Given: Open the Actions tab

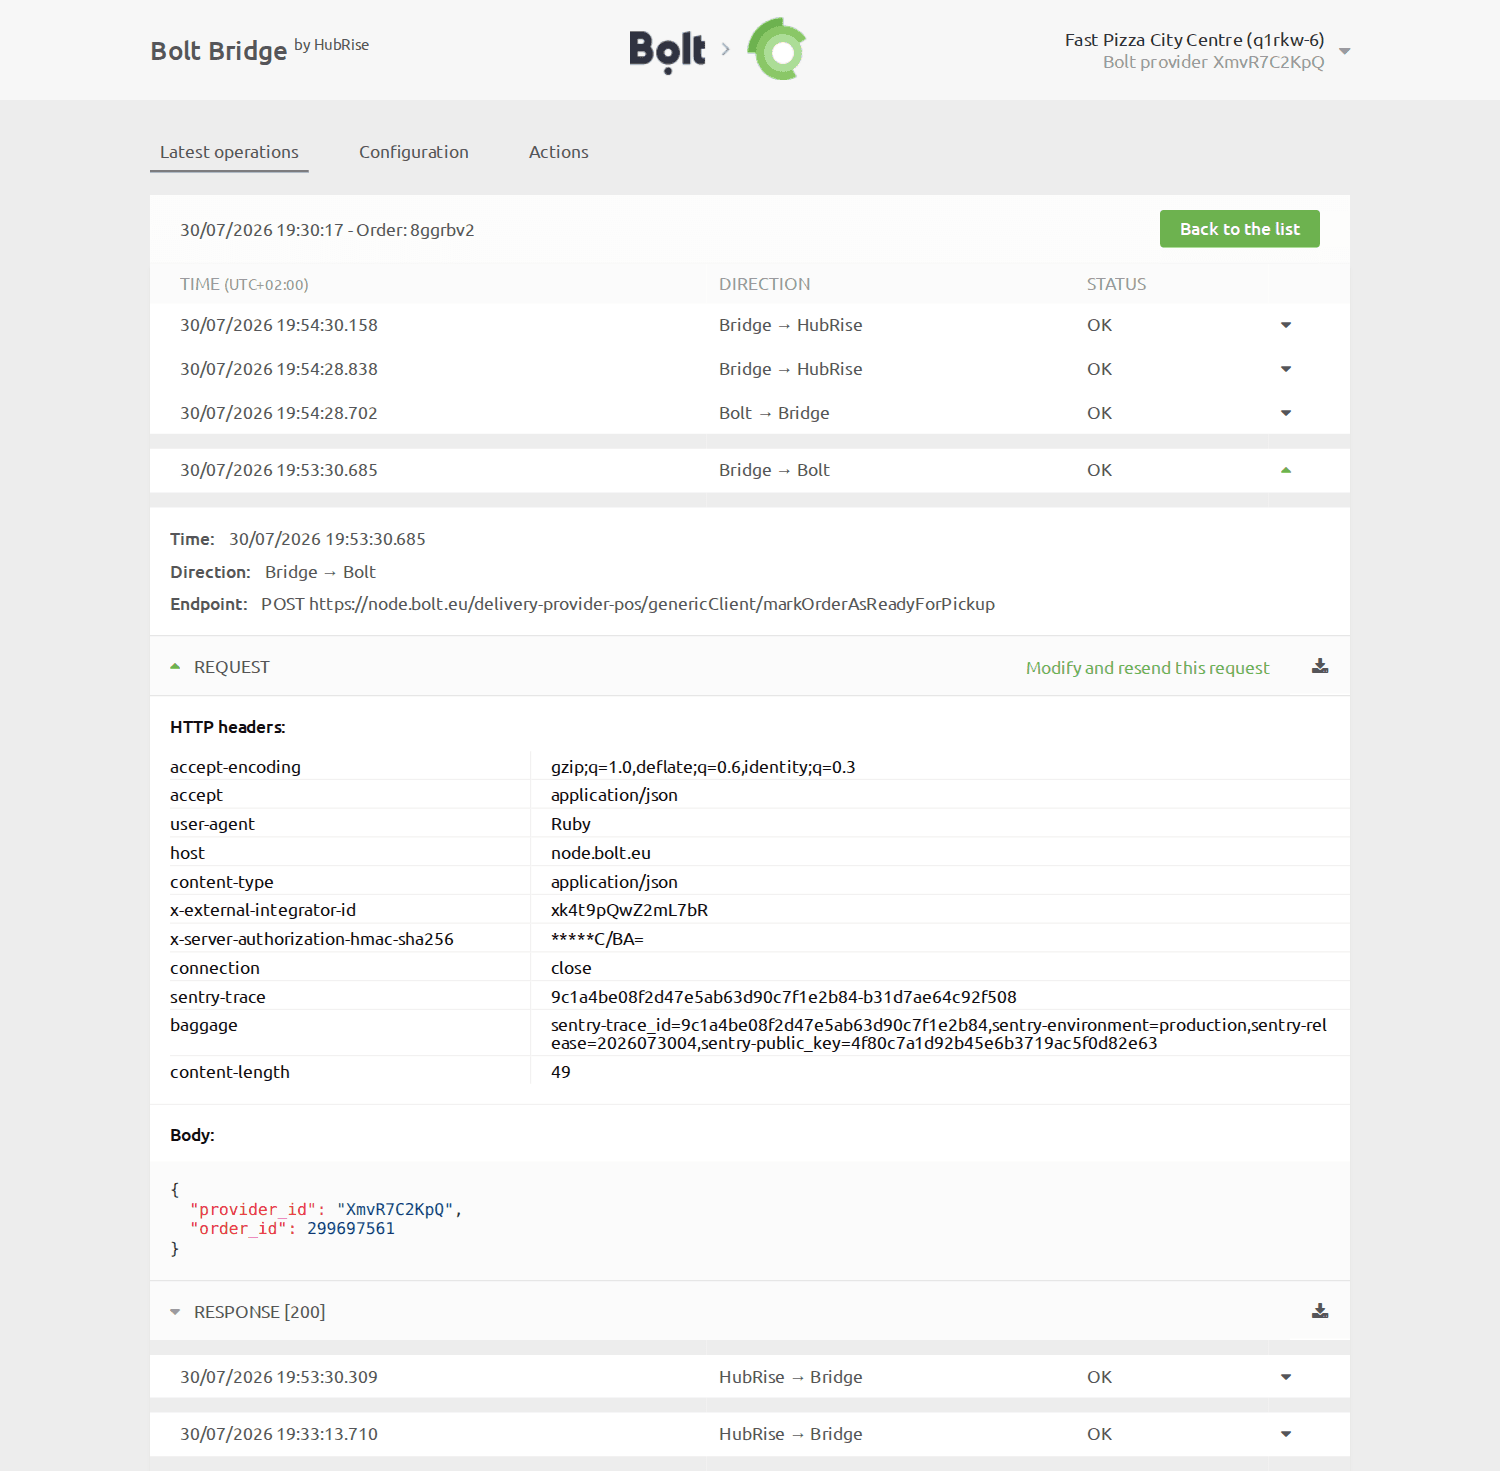Looking at the screenshot, I should (x=558, y=152).
